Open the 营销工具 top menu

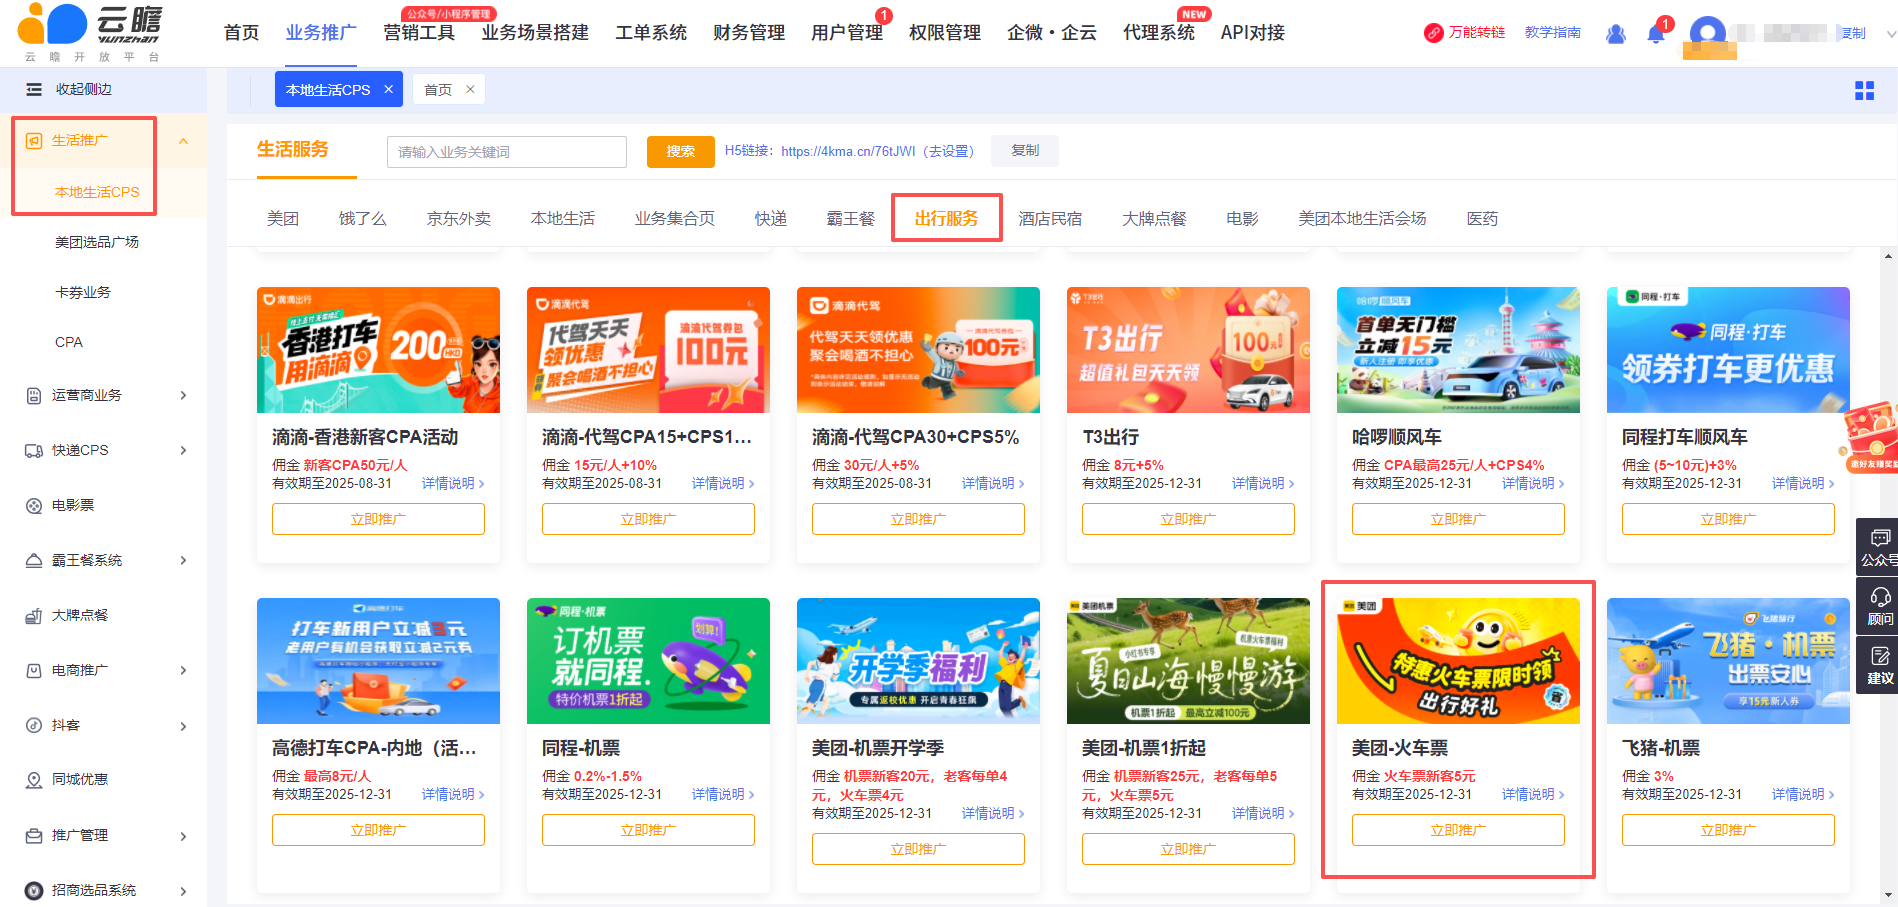pos(419,33)
